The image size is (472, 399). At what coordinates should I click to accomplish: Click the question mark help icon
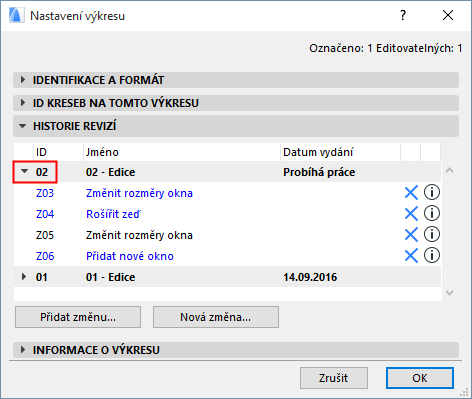[403, 15]
